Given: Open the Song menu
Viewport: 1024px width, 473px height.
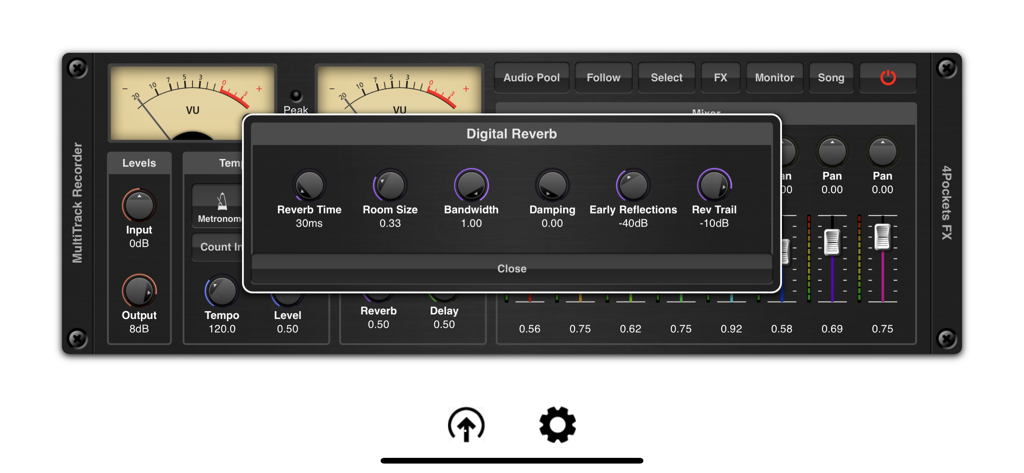Looking at the screenshot, I should click(x=831, y=78).
